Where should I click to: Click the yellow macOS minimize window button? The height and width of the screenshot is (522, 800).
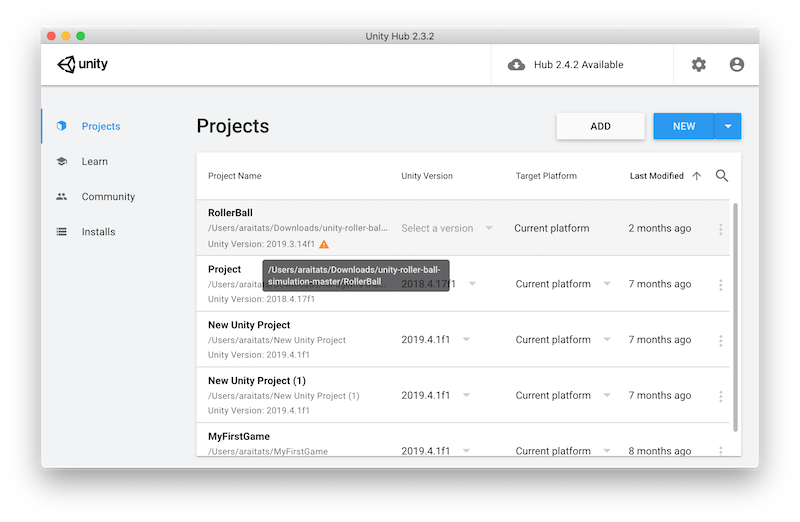point(66,36)
